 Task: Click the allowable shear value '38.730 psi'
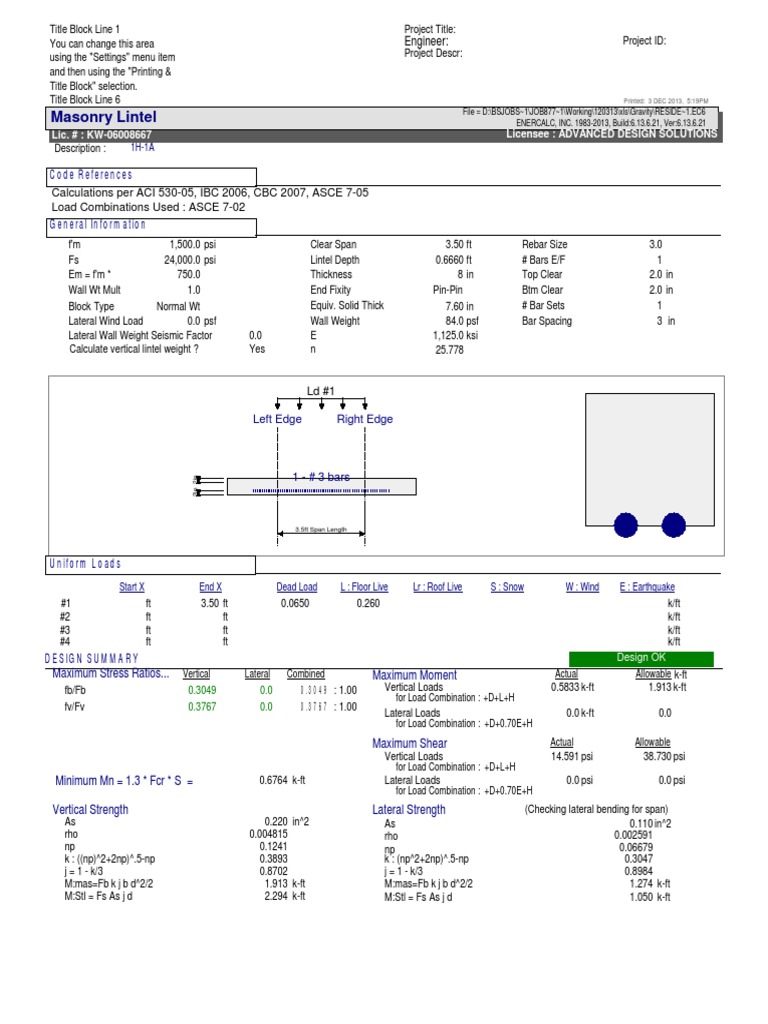[x=664, y=757]
